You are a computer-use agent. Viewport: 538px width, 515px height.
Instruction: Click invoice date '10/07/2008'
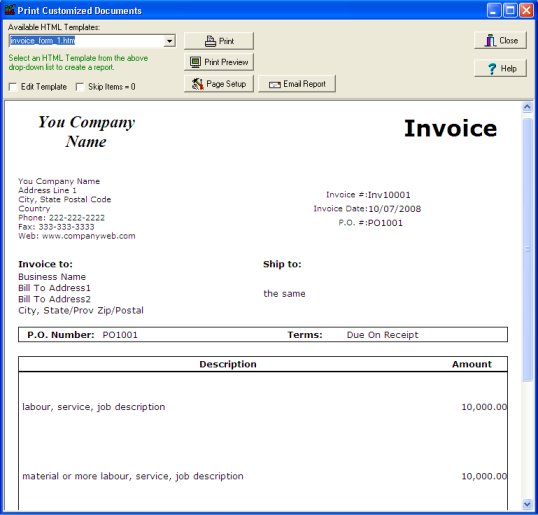(395, 209)
